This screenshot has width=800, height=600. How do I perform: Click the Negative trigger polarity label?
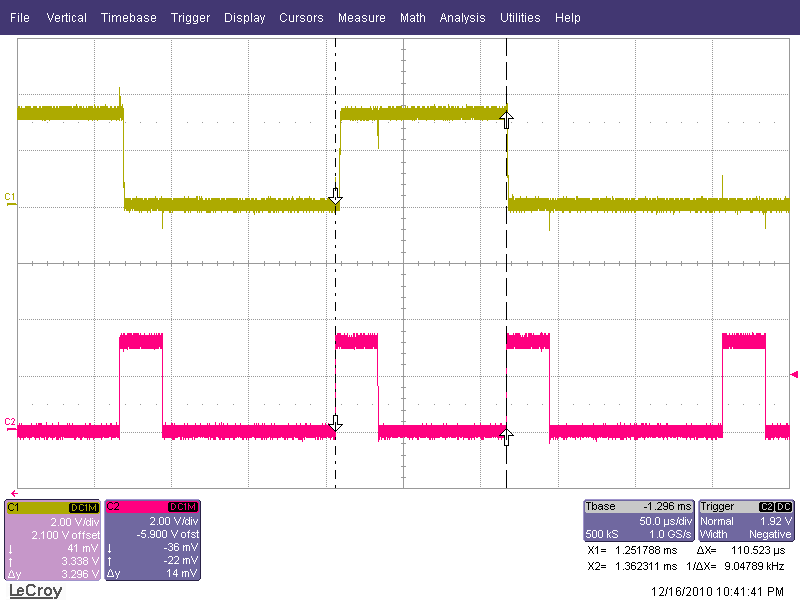pos(770,534)
